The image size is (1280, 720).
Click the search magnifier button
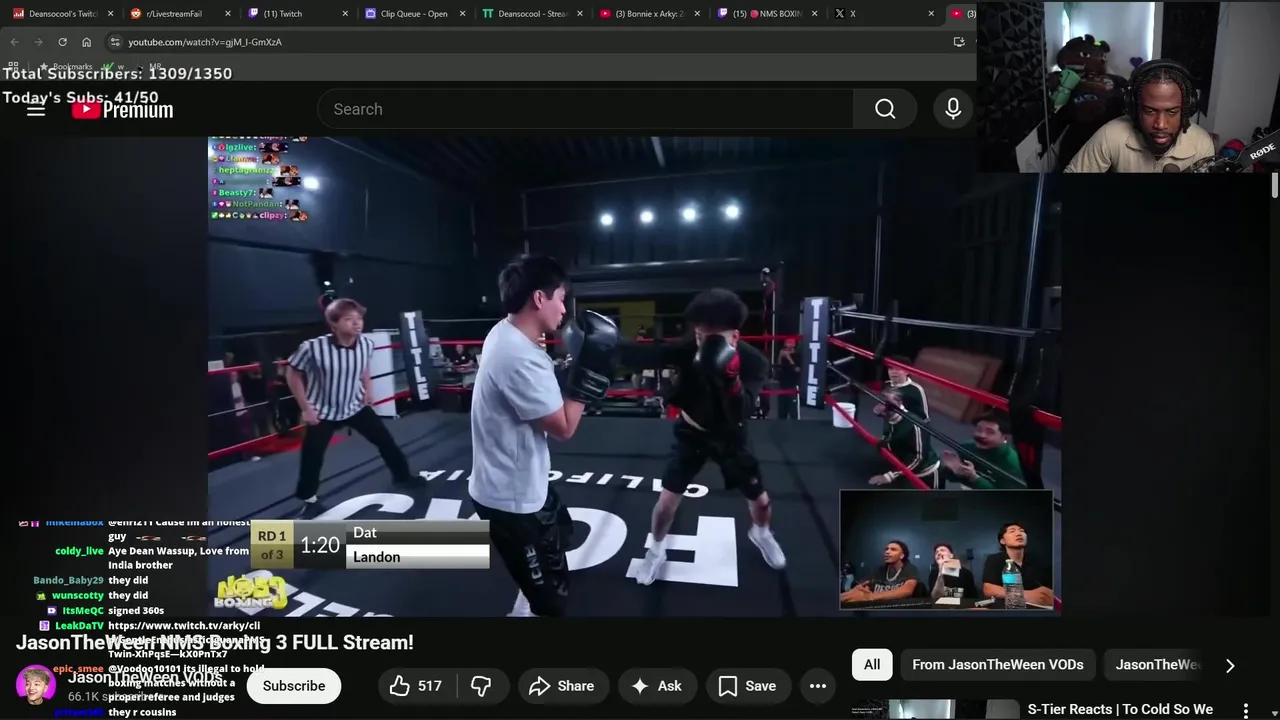pyautogui.click(x=885, y=109)
